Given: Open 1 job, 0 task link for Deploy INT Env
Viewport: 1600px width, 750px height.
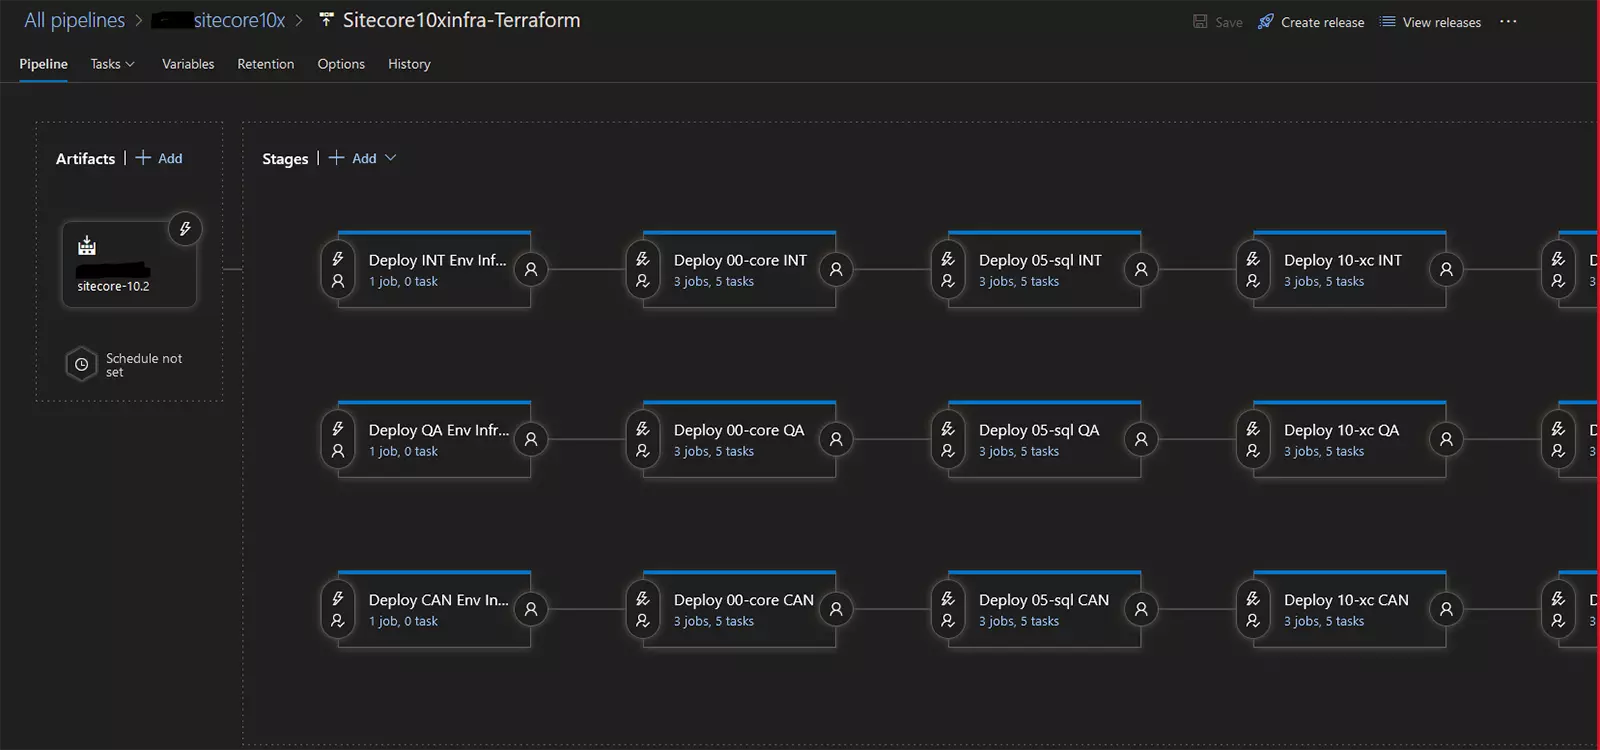Looking at the screenshot, I should coord(403,282).
